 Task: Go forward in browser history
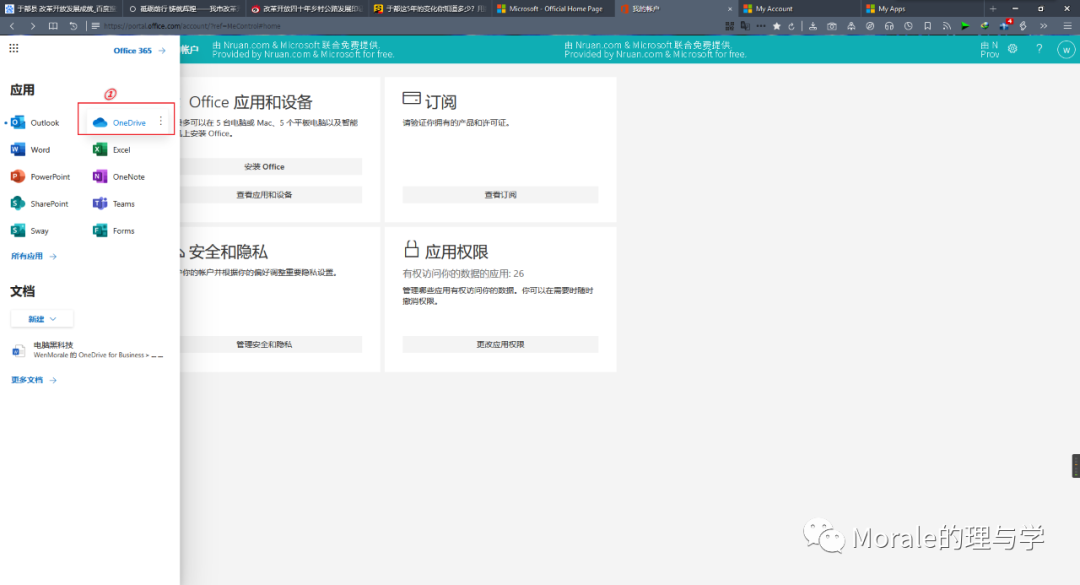(x=32, y=26)
